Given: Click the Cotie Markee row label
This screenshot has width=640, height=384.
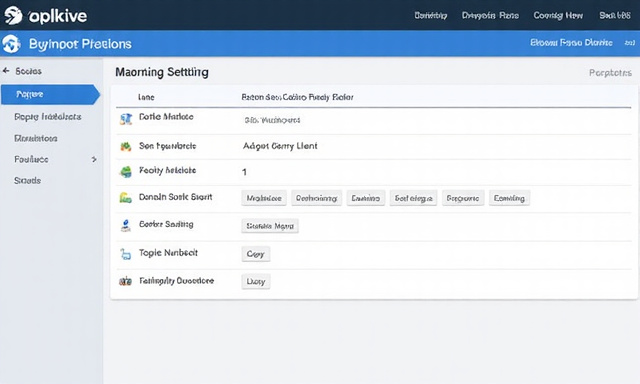Looking at the screenshot, I should (166, 117).
